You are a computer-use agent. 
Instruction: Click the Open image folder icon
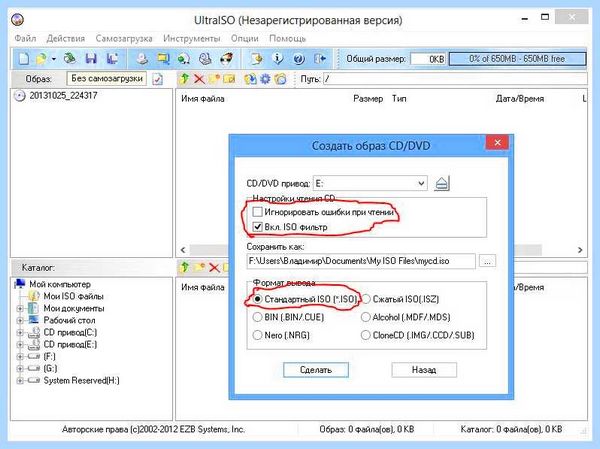pos(41,59)
